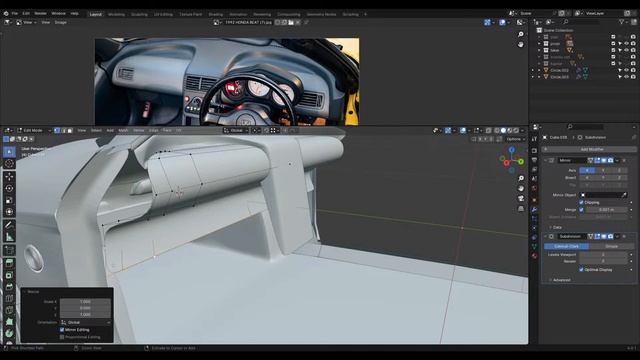This screenshot has height=360, width=640.
Task: Toggle the Mirror Editing checkbox
Action: (x=62, y=330)
